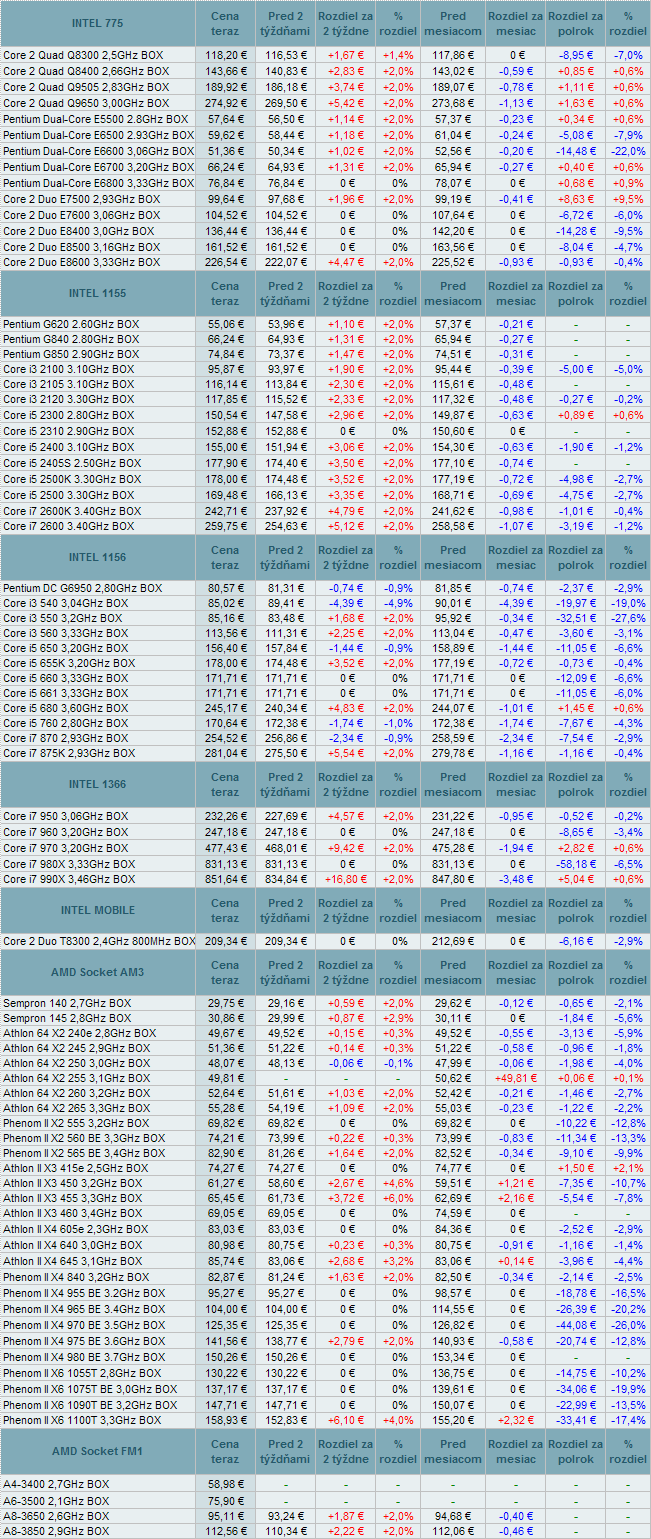Click A8-3650 2,6GHz BOX name
This screenshot has width=651, height=1539.
coord(56,1515)
